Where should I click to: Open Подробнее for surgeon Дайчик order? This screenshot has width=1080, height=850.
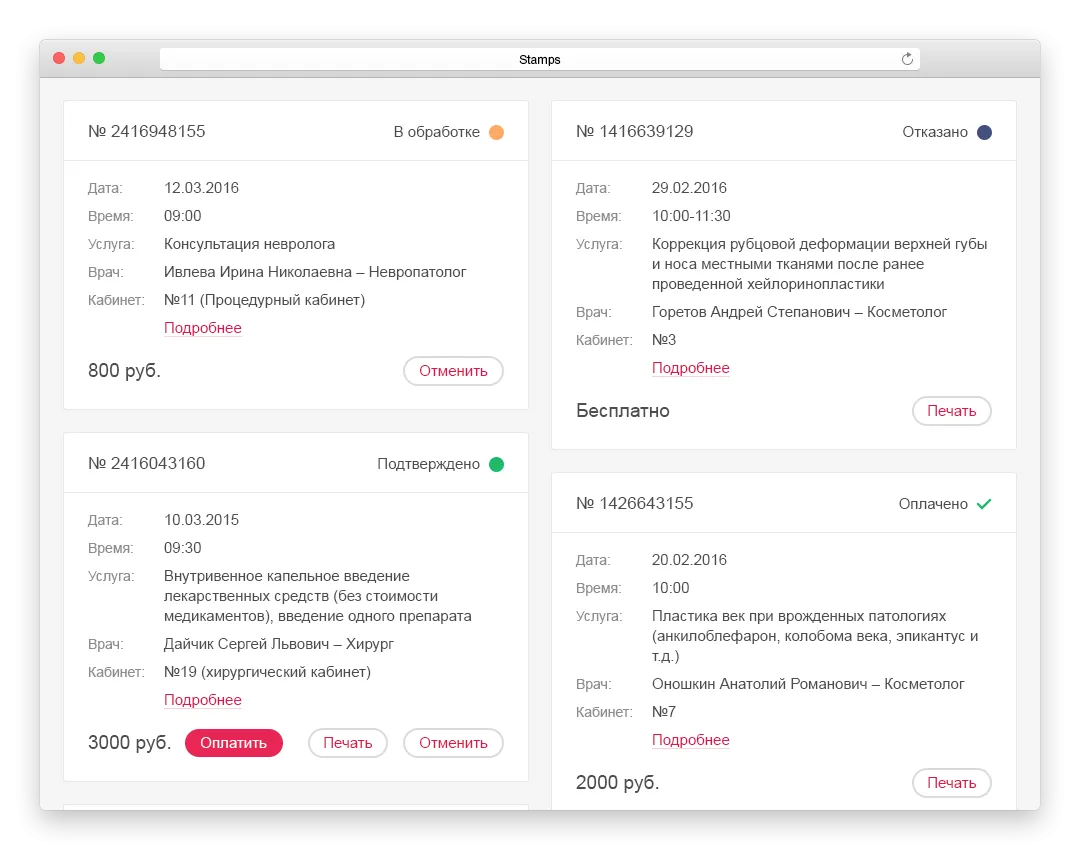tap(202, 700)
